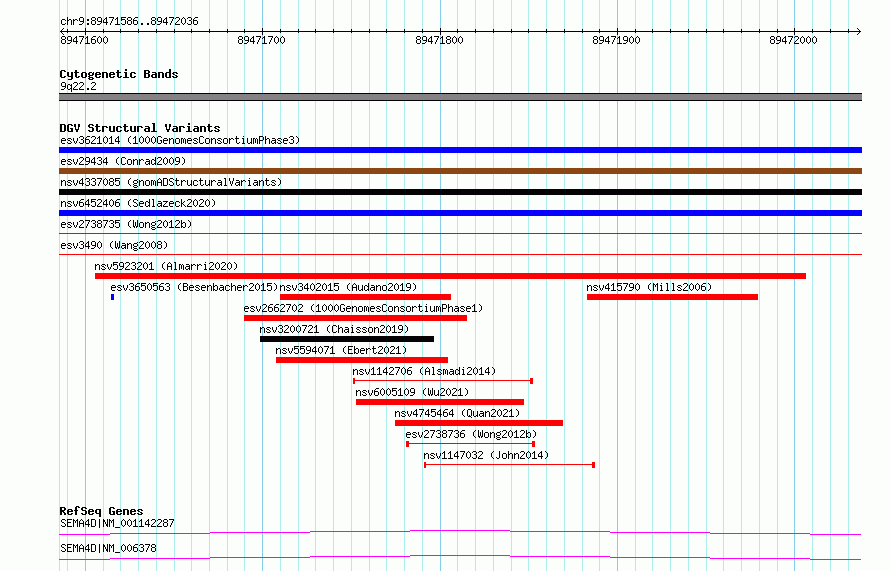Click the chr9:89471586..89472036 region text
This screenshot has height=571, width=890.
[129, 22]
